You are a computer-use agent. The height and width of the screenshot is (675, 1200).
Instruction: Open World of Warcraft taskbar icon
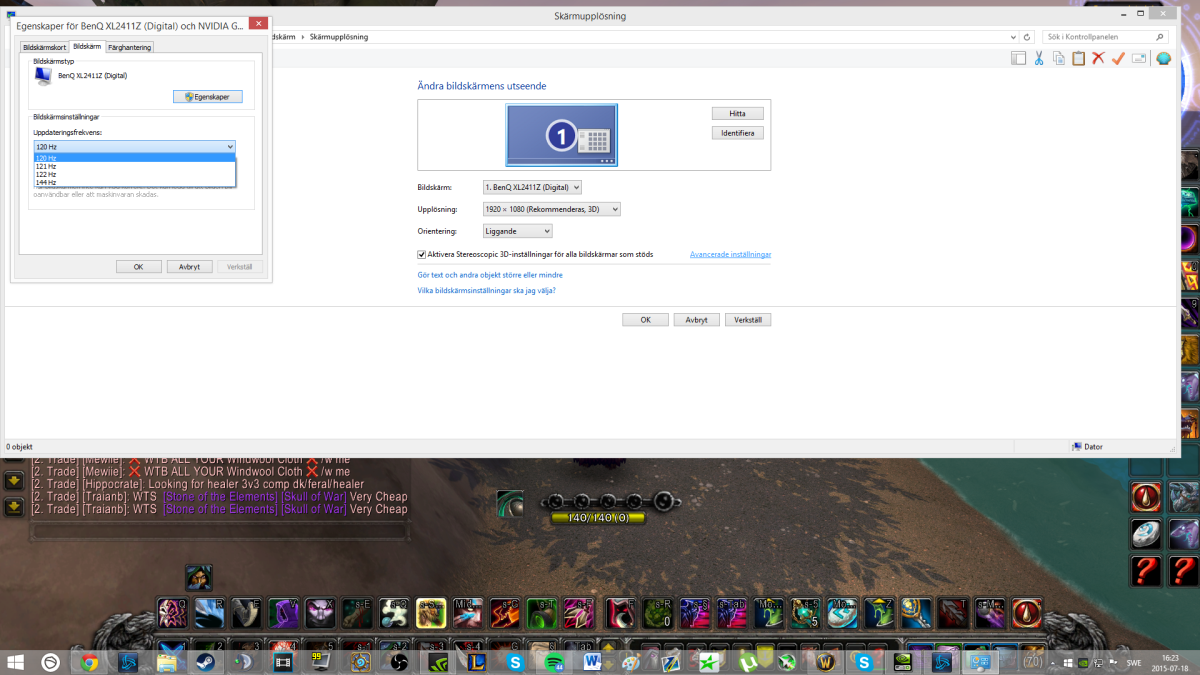(x=826, y=662)
